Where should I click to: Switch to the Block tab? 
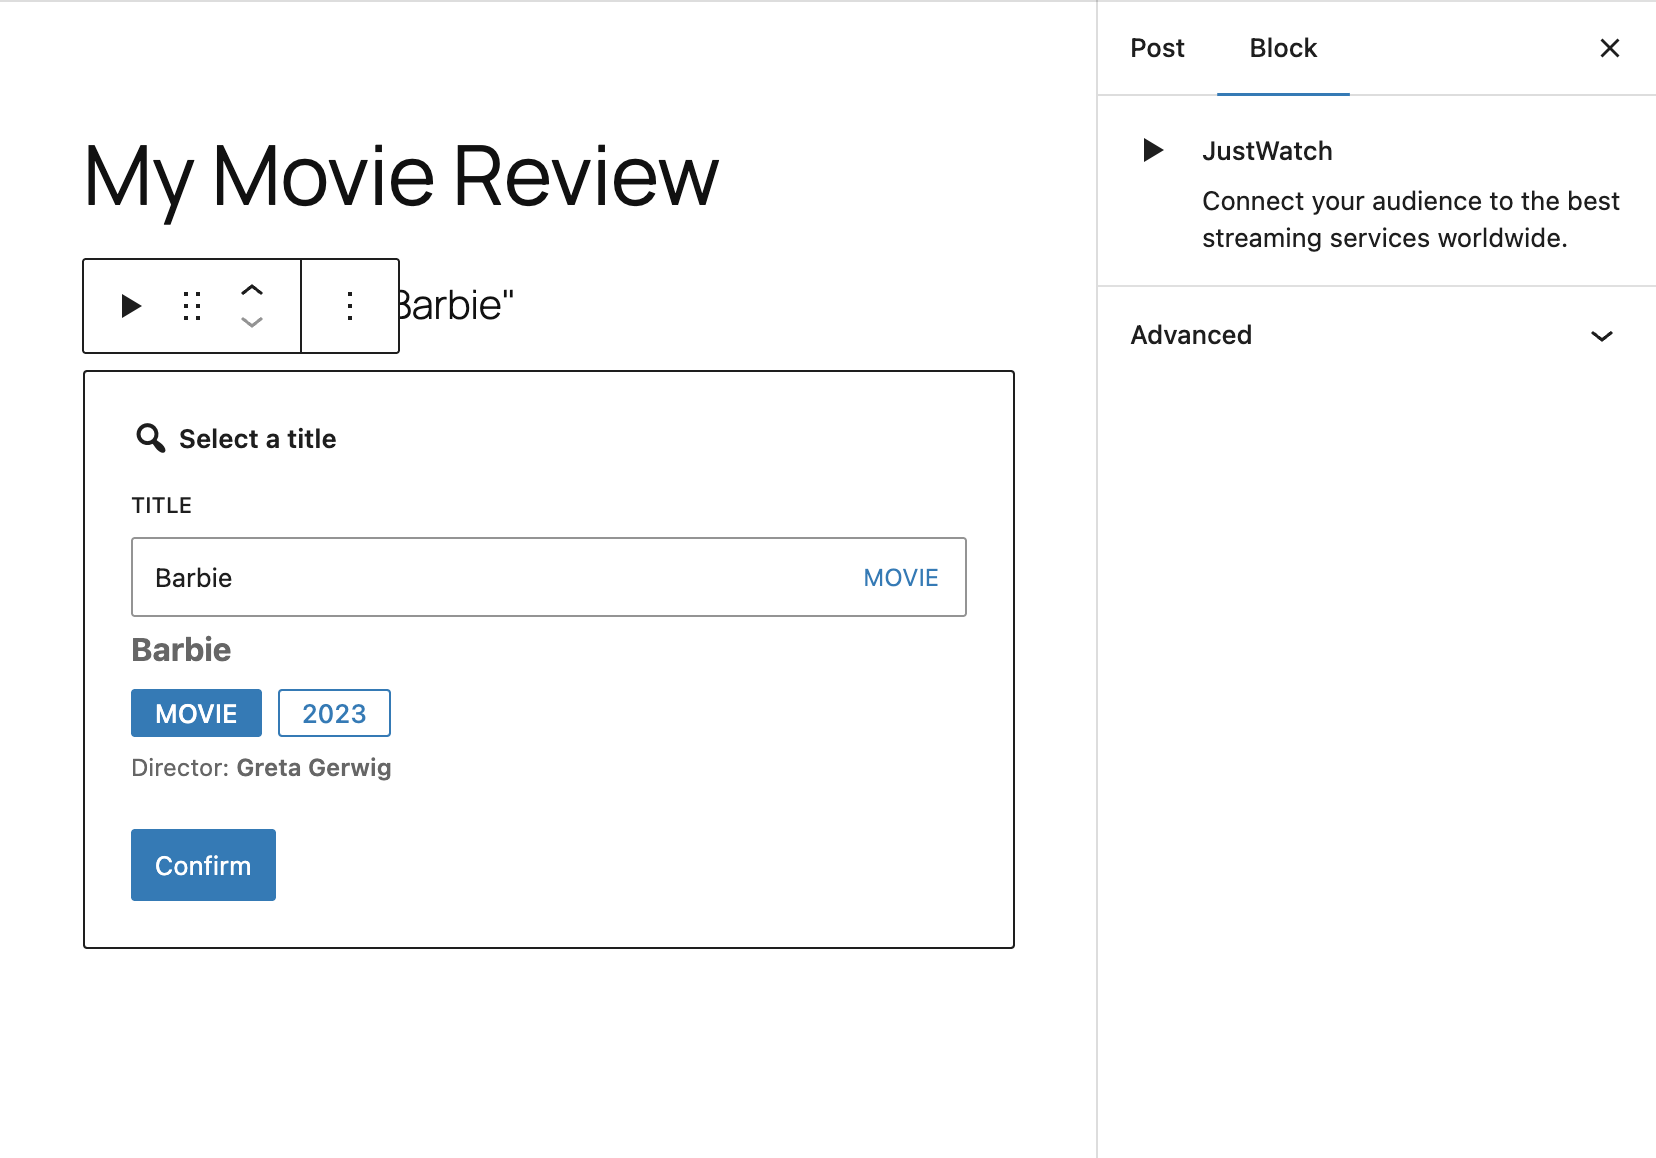click(x=1283, y=47)
